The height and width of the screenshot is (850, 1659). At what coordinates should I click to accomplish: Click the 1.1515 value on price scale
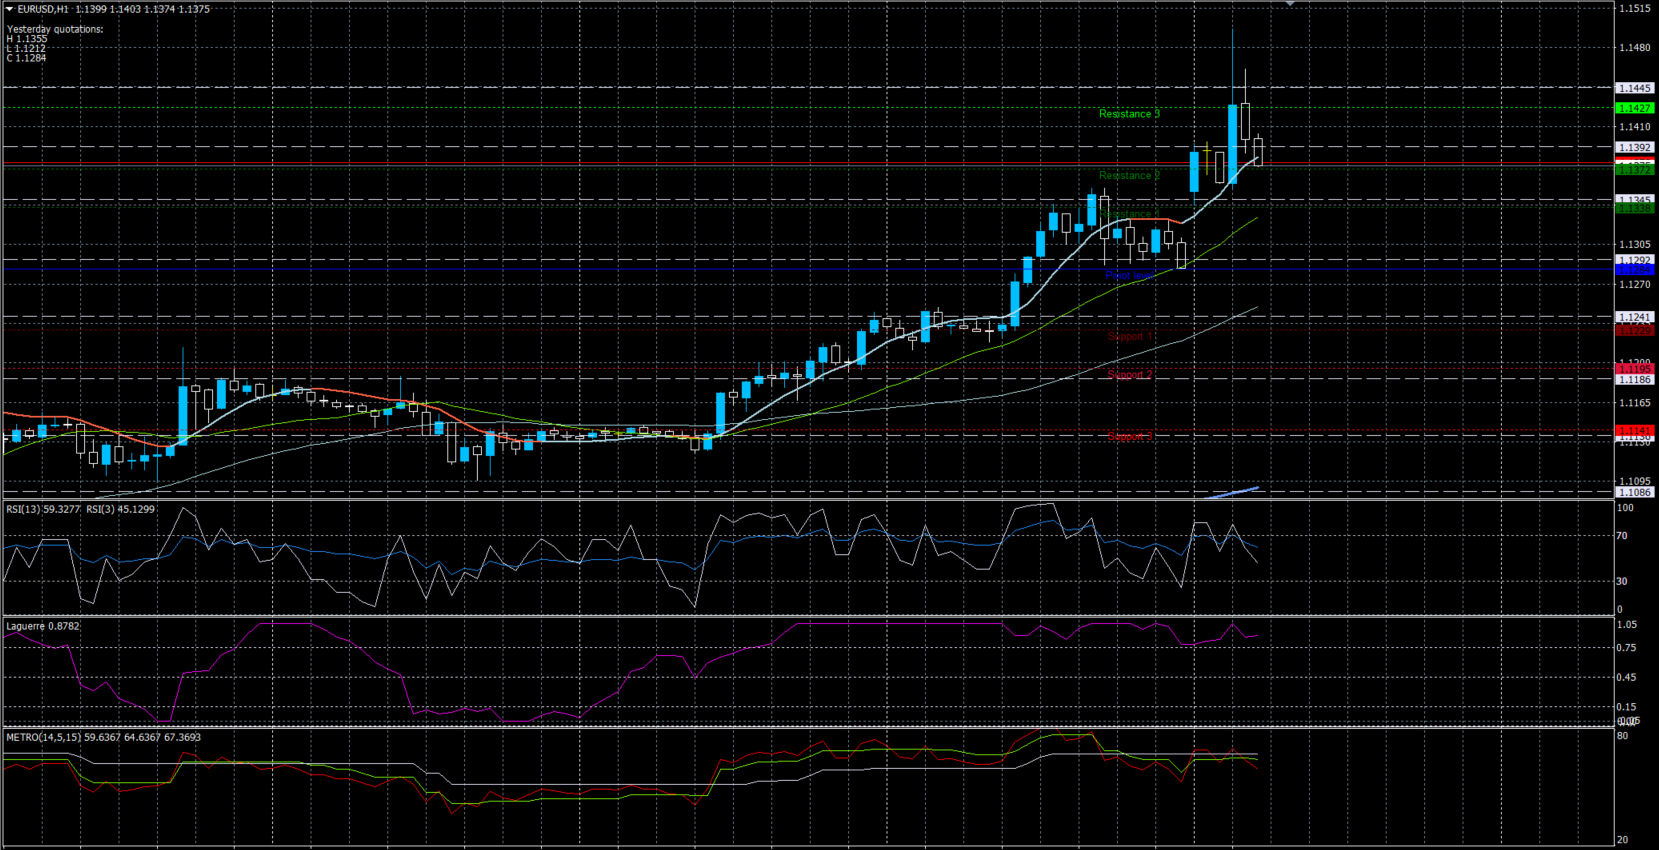pyautogui.click(x=1635, y=8)
